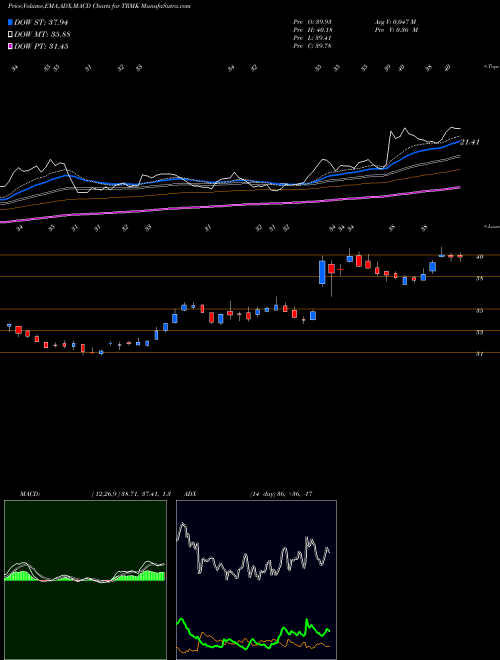The image size is (500, 660).
Task: Click the 33 price axis label
Action: click(x=479, y=332)
